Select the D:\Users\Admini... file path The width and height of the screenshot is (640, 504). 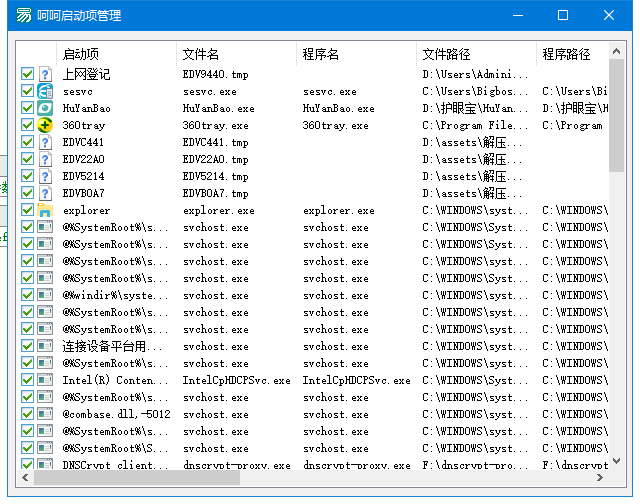pyautogui.click(x=475, y=74)
